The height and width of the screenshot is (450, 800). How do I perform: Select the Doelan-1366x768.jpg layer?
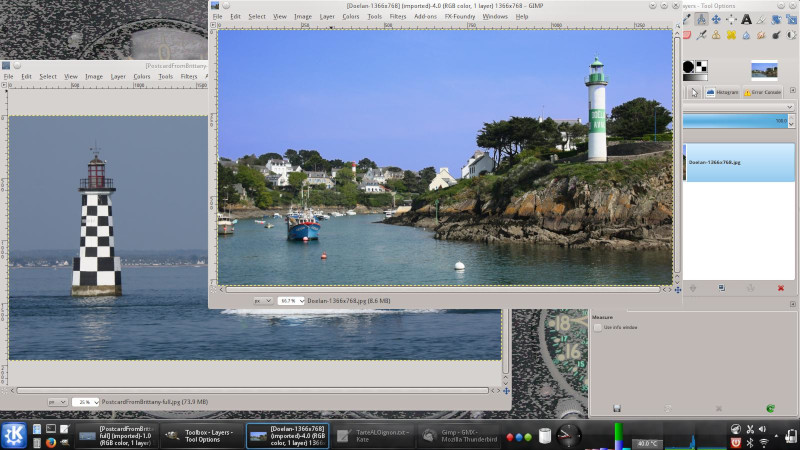coord(738,162)
